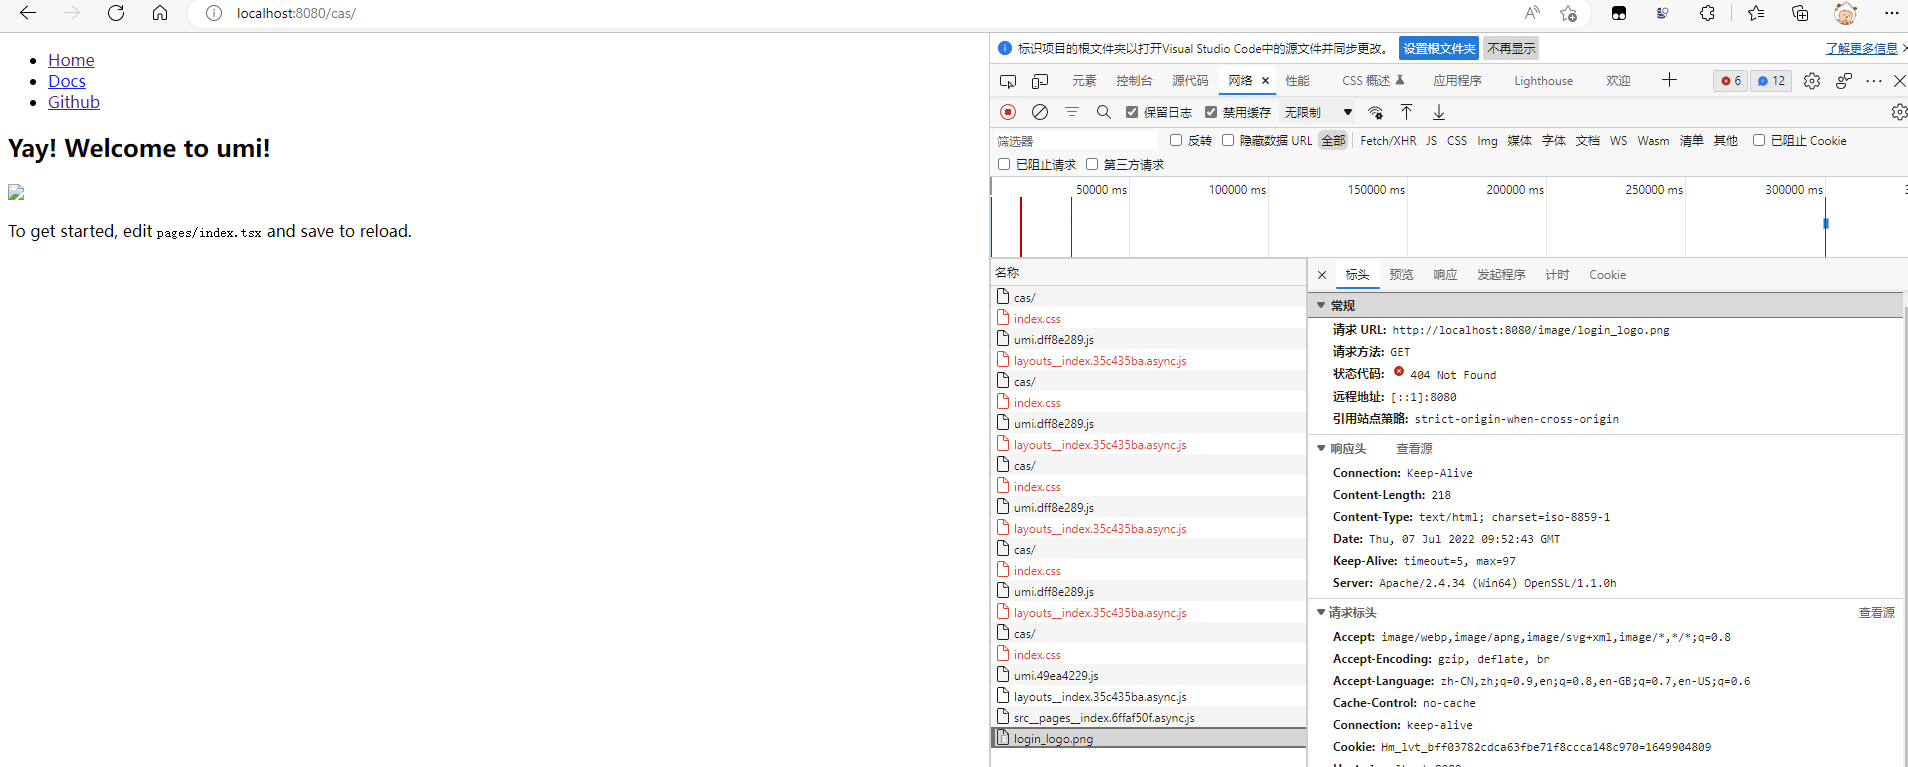
Task: Open the Cookie tab in request details
Action: [x=1607, y=275]
